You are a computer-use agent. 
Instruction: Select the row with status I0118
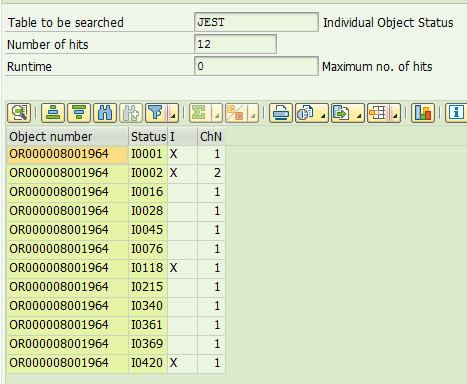click(116, 268)
